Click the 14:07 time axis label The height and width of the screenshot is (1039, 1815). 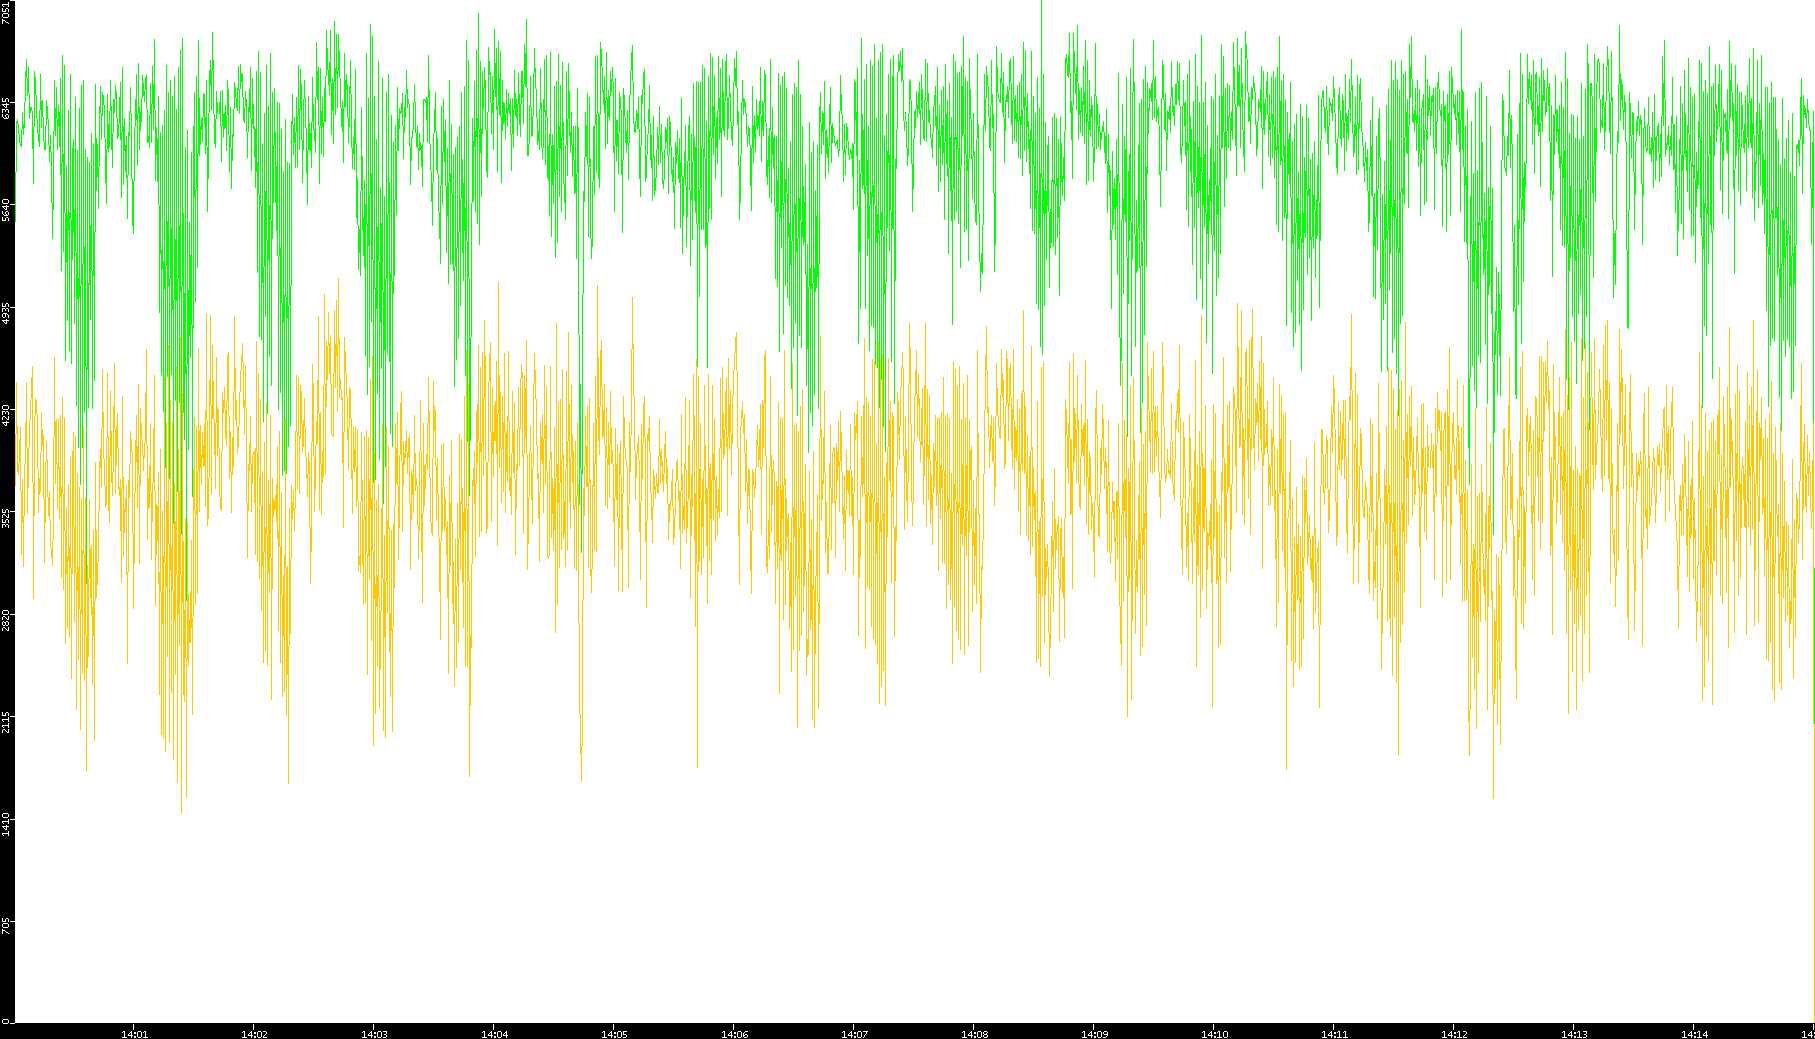pyautogui.click(x=854, y=1034)
